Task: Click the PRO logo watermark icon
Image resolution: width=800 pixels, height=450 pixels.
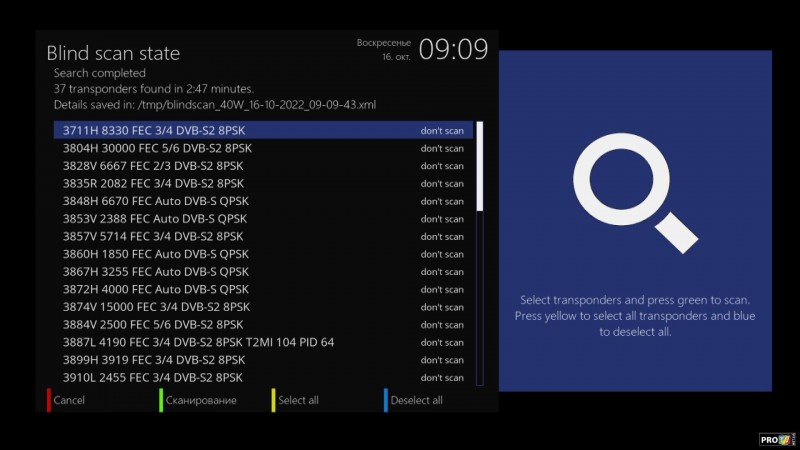Action: point(776,438)
